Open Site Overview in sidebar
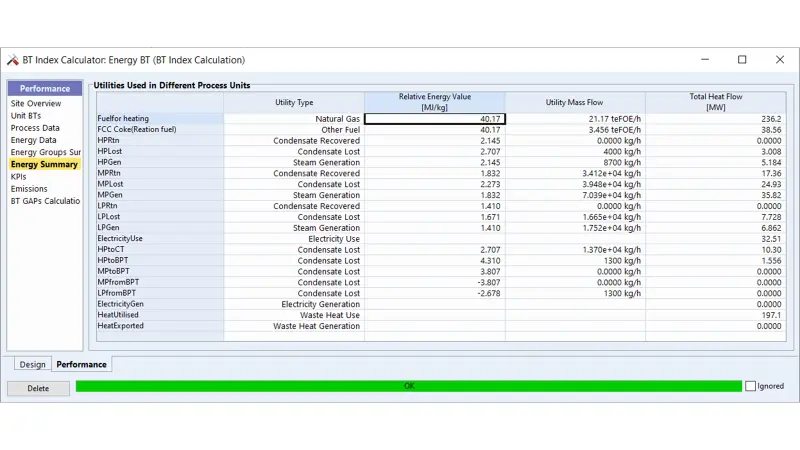 tap(36, 103)
